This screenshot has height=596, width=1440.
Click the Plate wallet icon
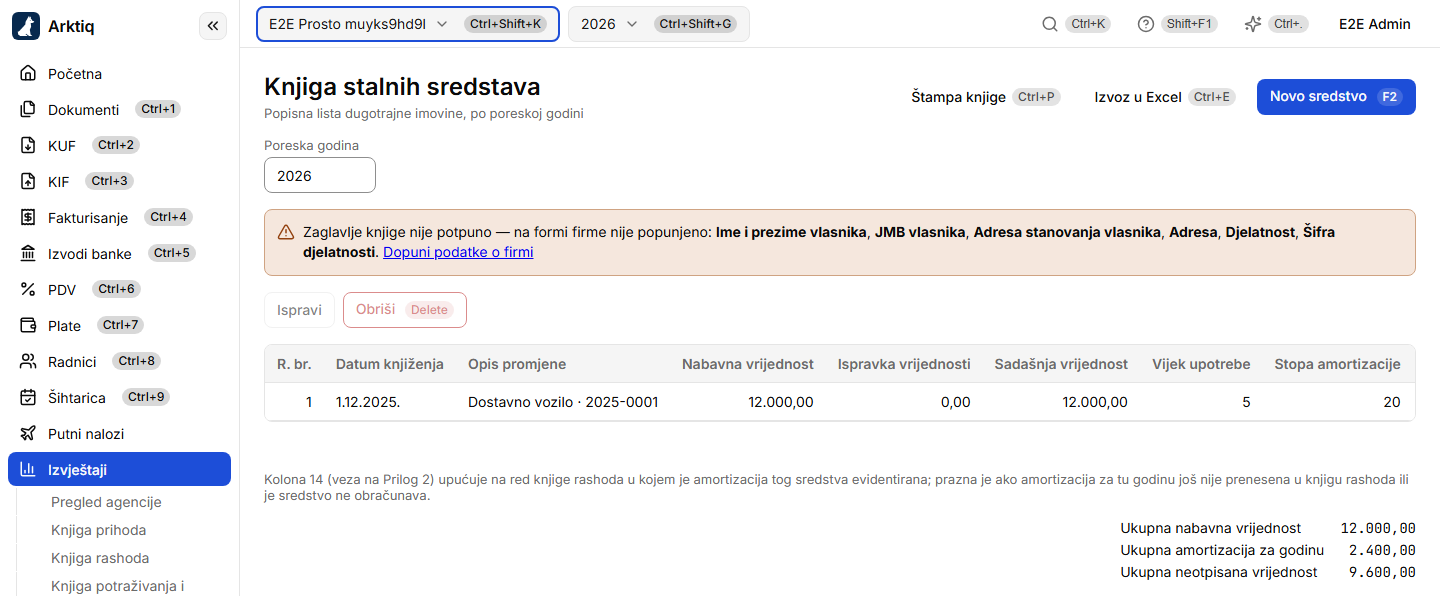tap(28, 326)
